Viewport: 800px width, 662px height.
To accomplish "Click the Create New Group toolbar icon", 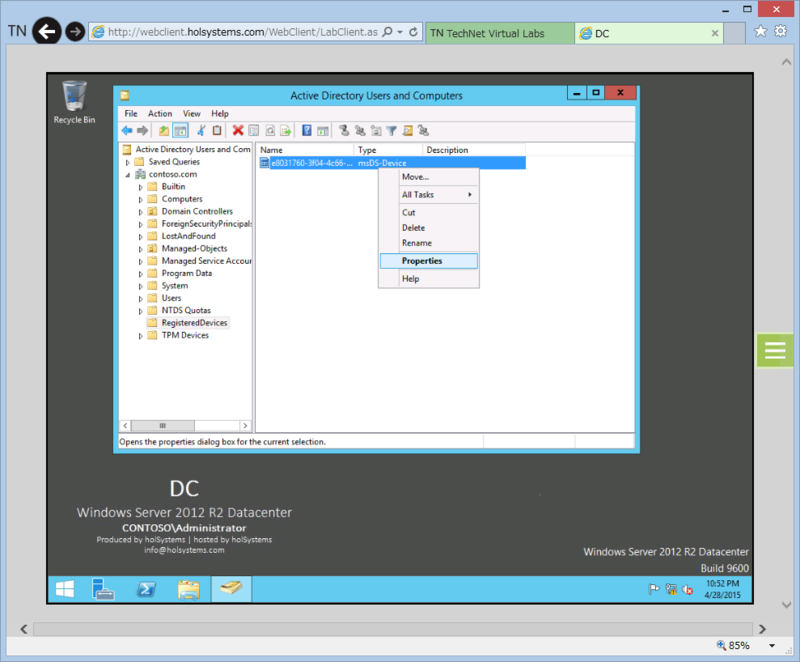I will 360,131.
